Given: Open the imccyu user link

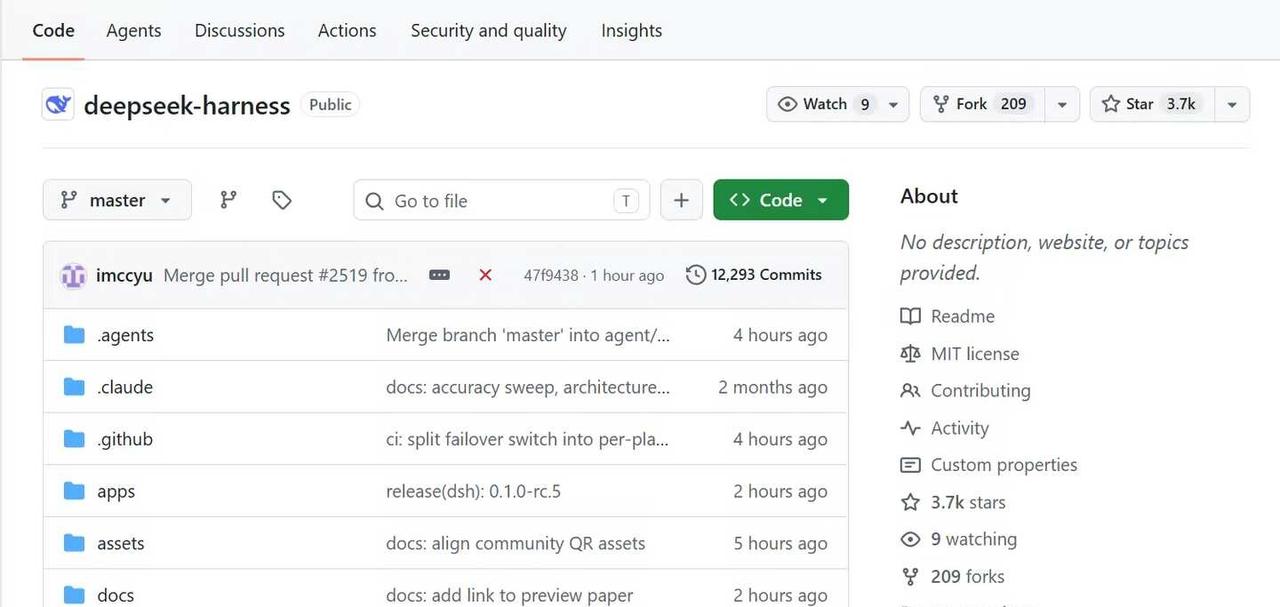Looking at the screenshot, I should [124, 275].
